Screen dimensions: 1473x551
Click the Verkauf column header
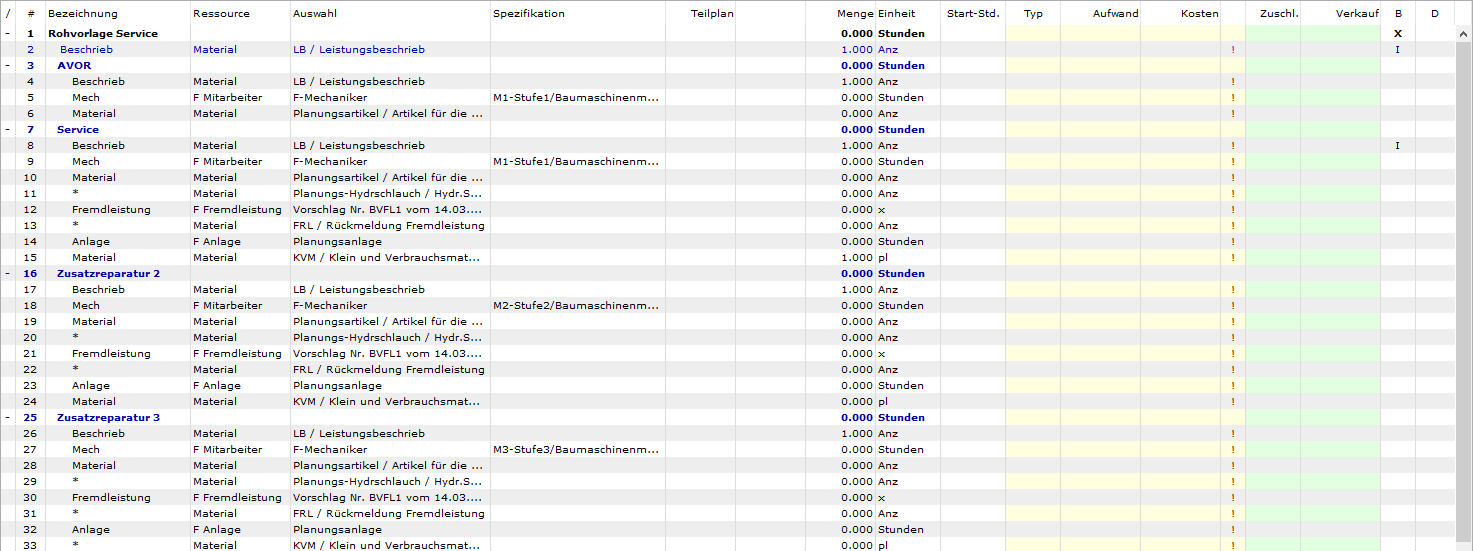coord(1356,14)
